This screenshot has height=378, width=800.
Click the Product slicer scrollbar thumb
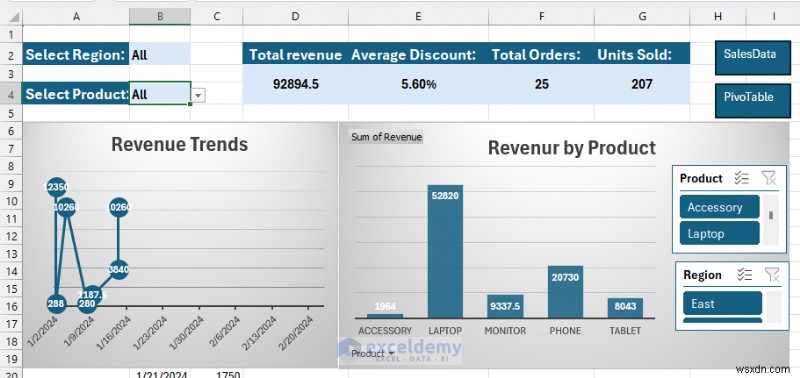coord(771,215)
